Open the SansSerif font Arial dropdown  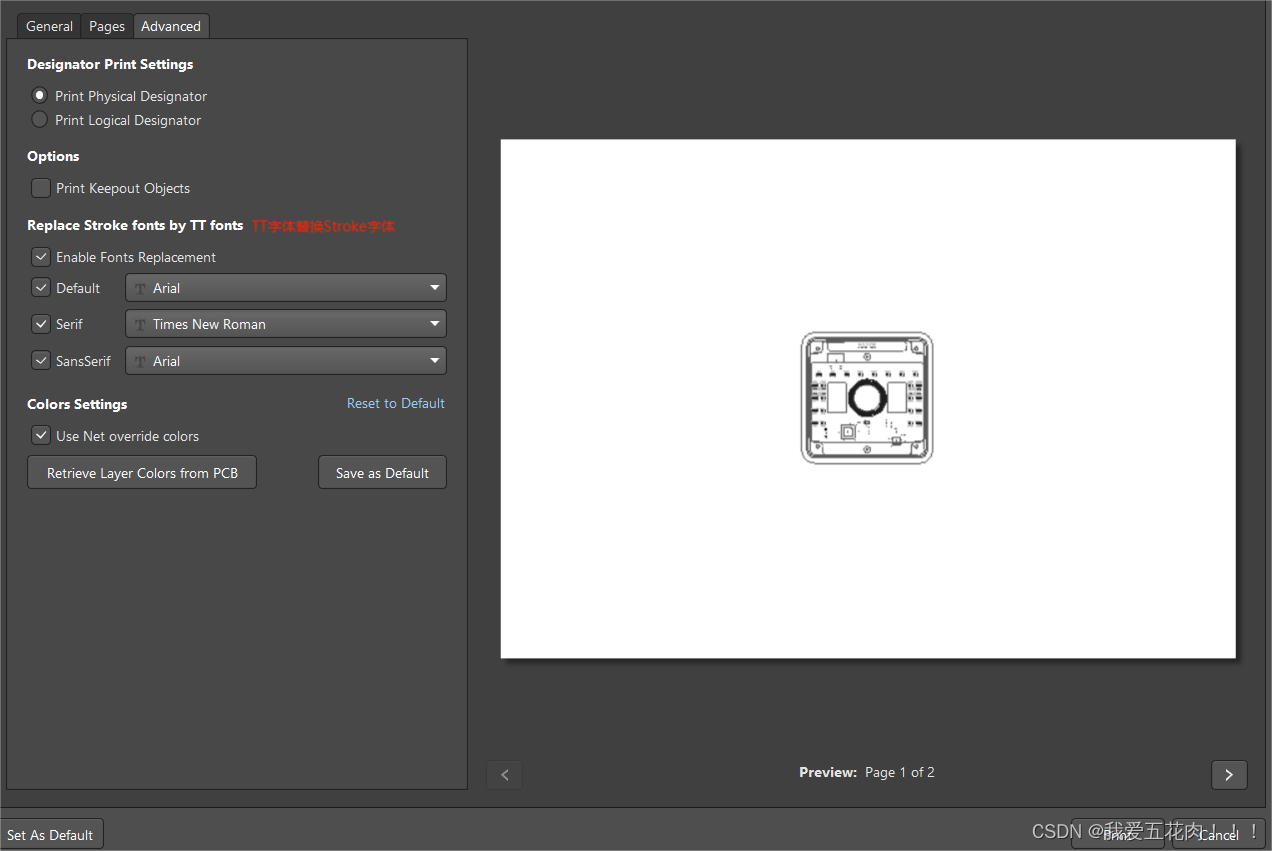tap(286, 361)
